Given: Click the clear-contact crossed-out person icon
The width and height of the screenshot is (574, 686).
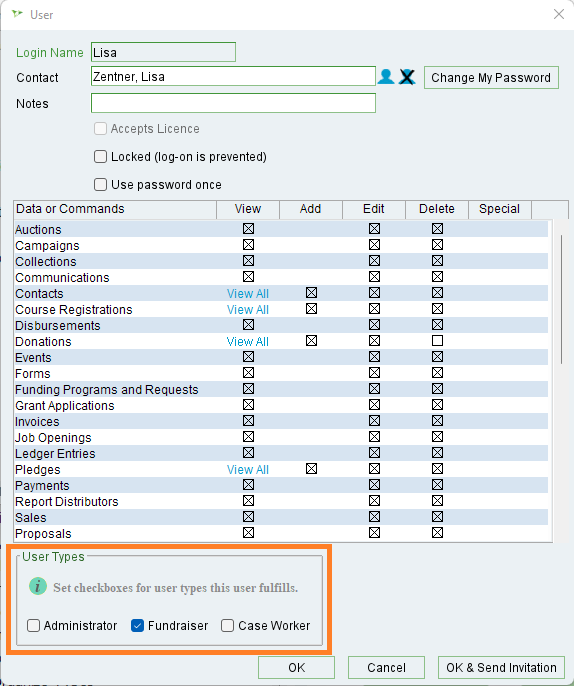Looking at the screenshot, I should click(x=407, y=77).
